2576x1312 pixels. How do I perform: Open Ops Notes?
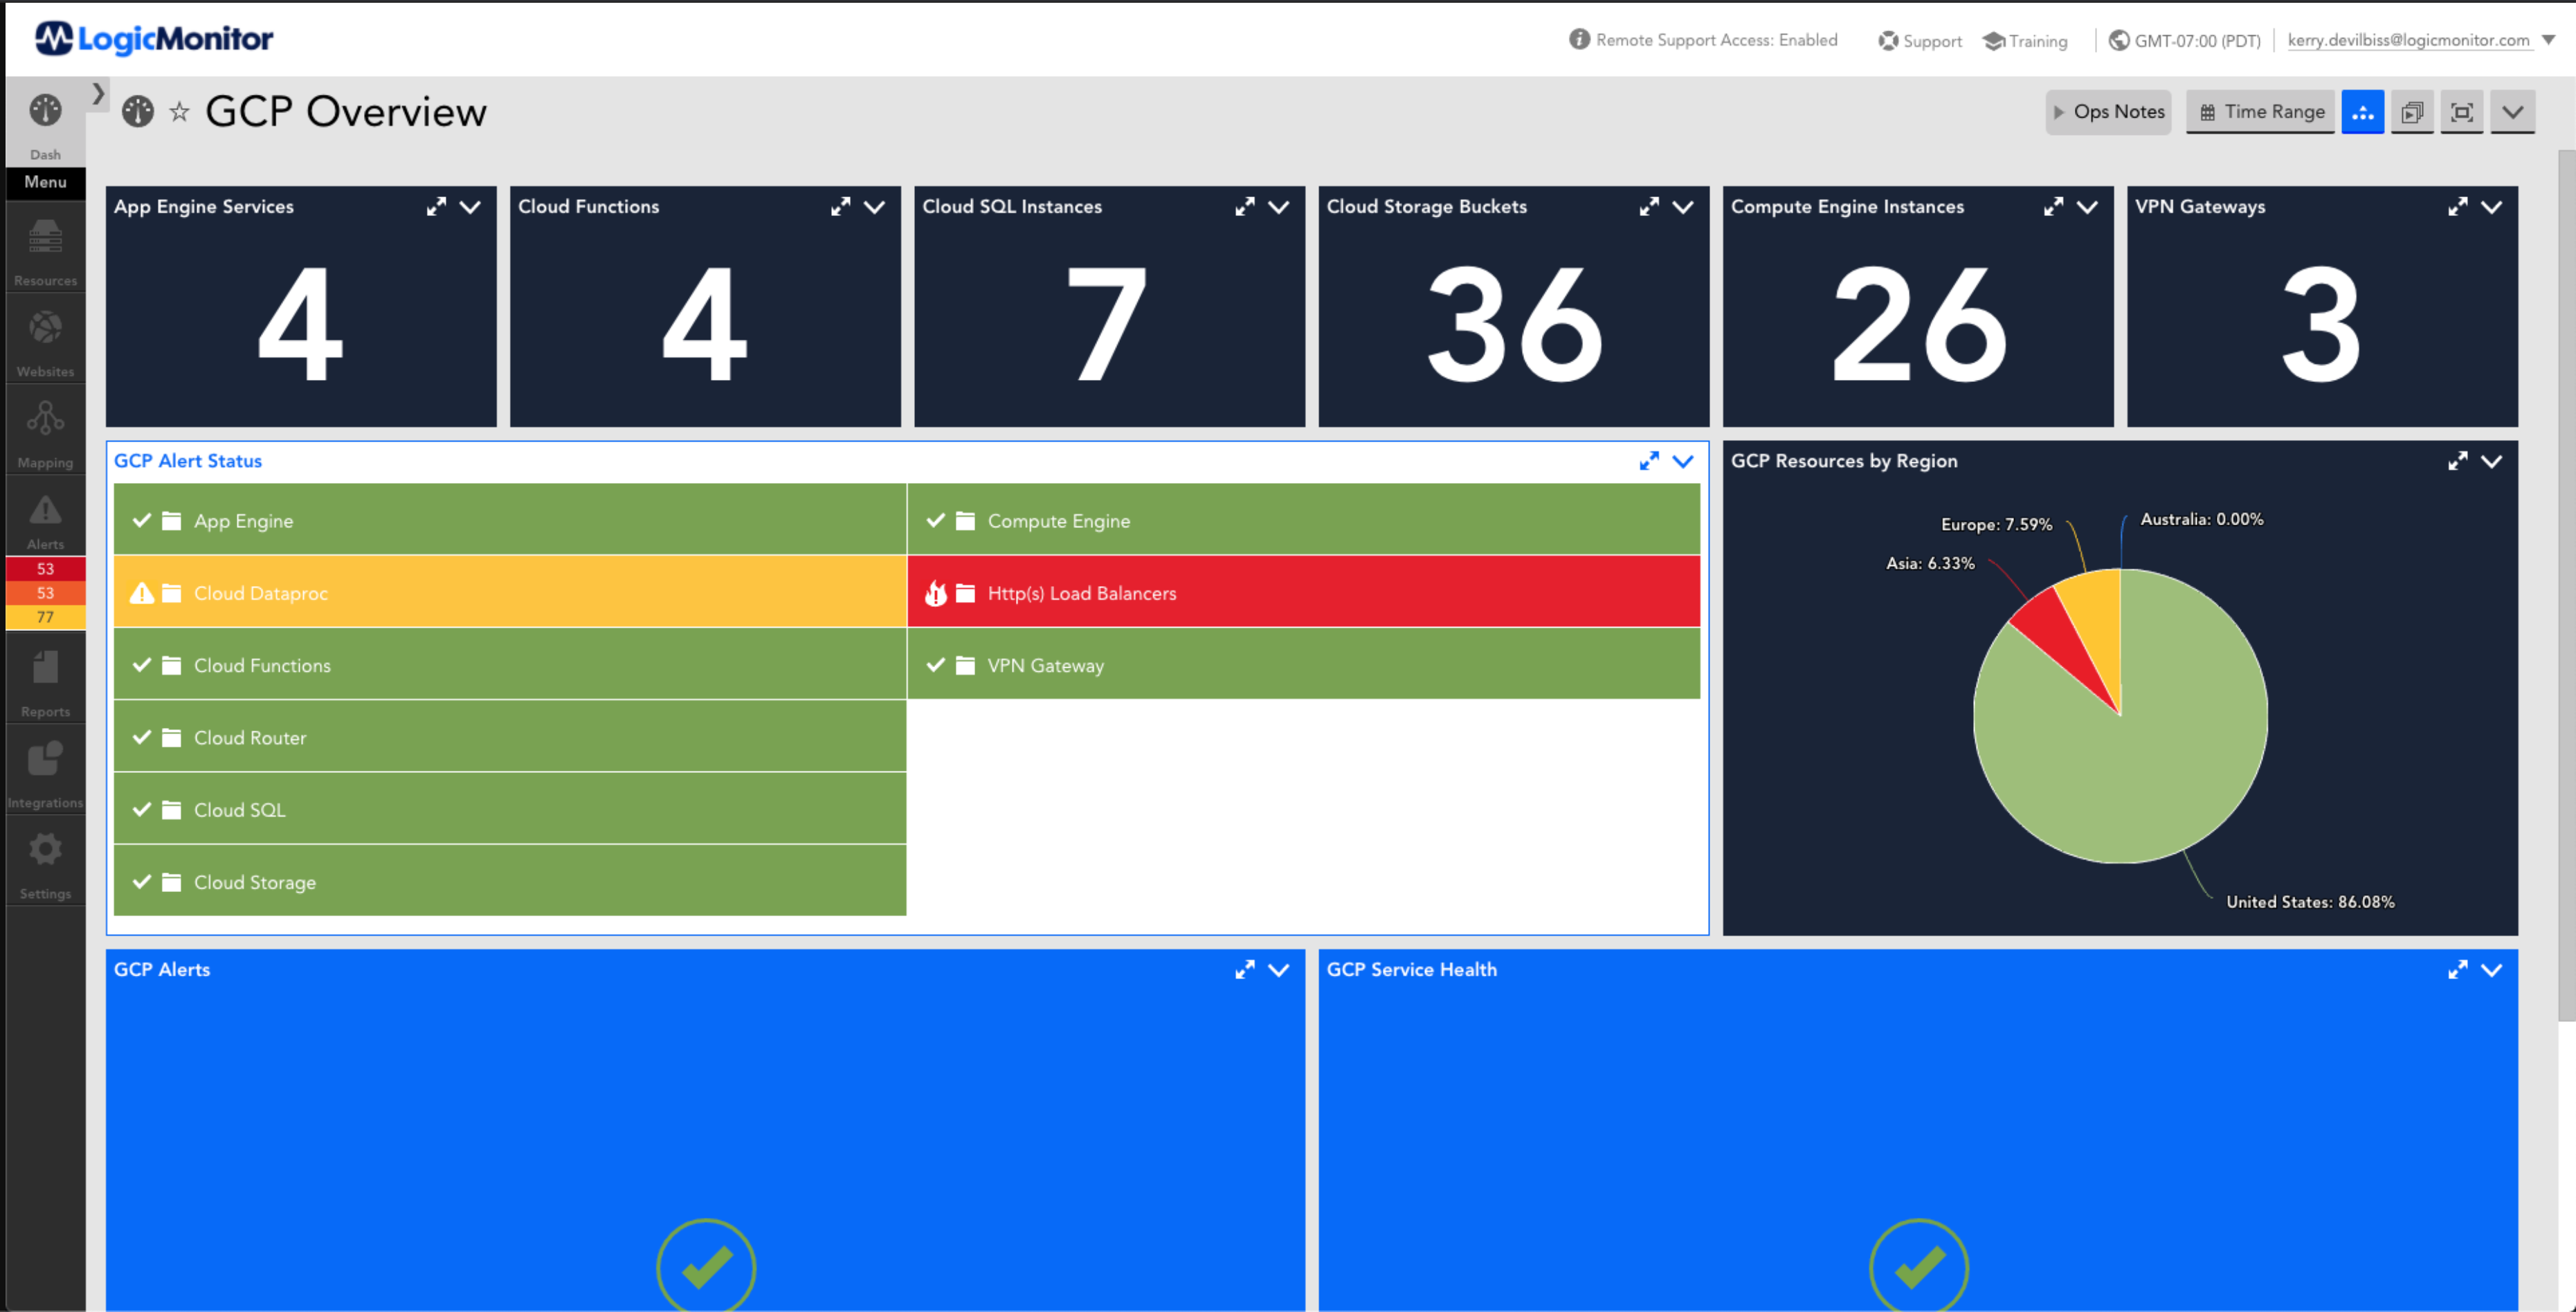click(2109, 111)
